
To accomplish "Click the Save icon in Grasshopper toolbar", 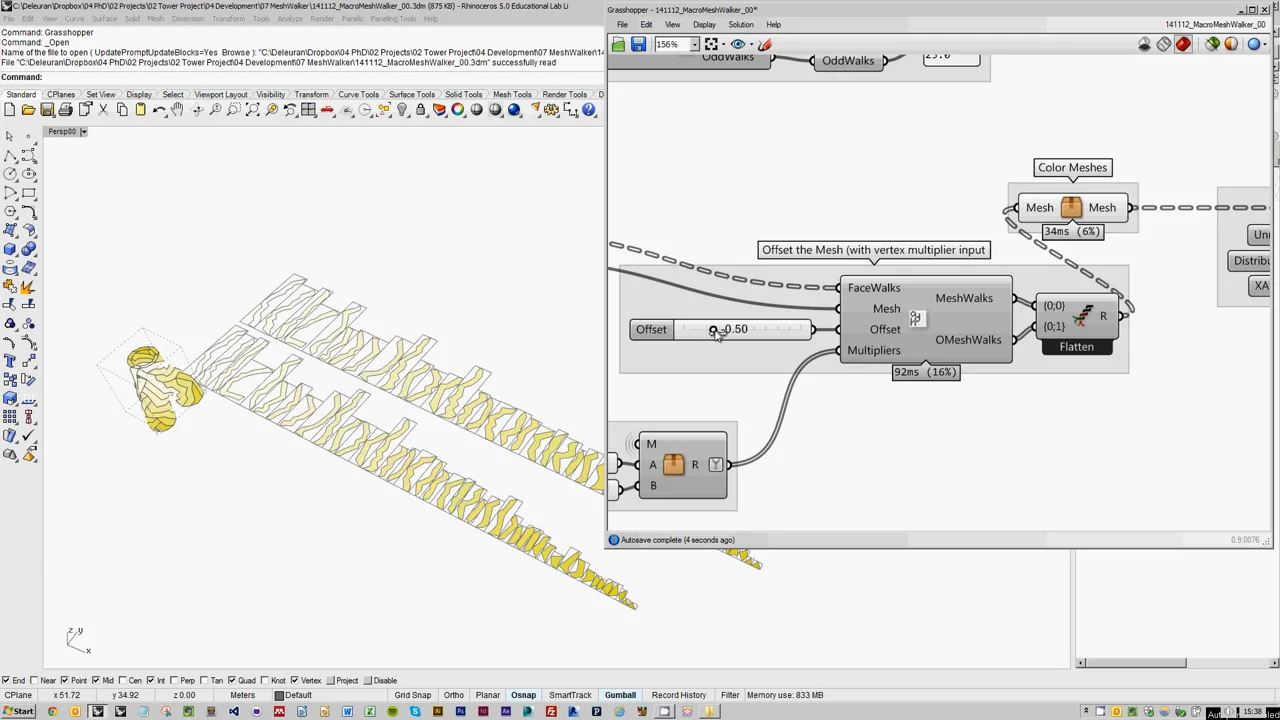I will point(638,44).
